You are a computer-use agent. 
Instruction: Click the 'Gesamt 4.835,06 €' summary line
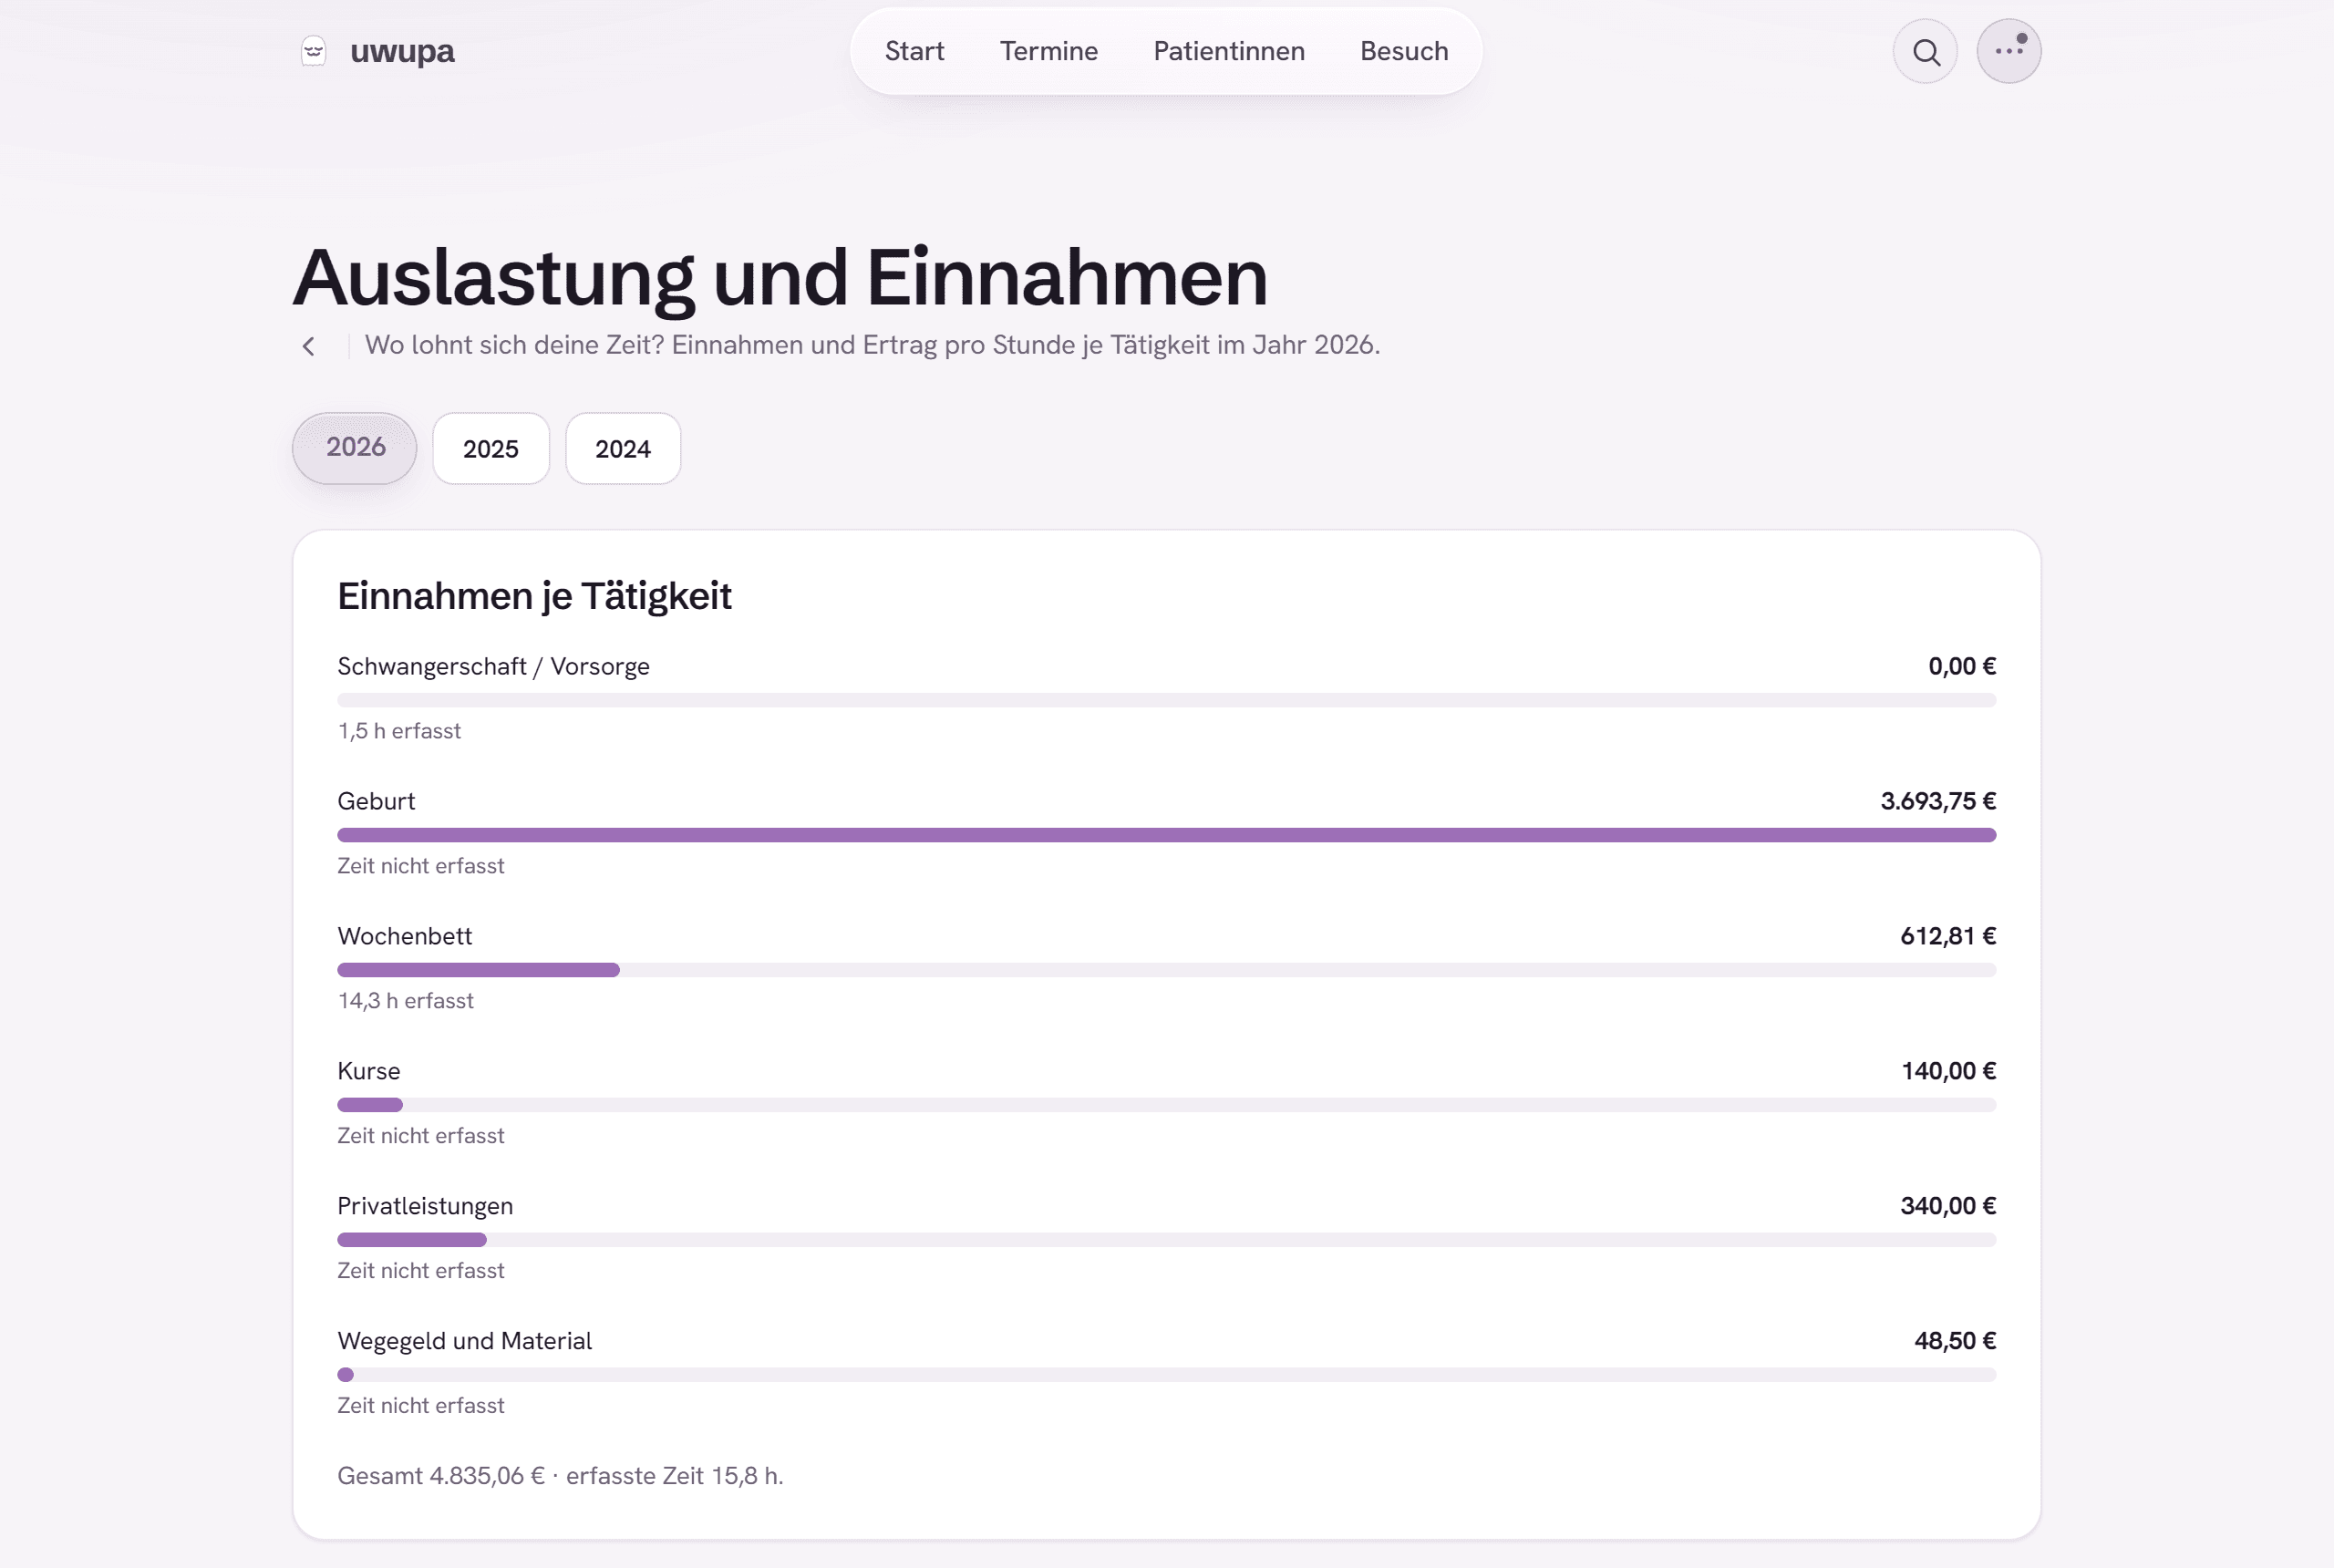coord(560,1476)
